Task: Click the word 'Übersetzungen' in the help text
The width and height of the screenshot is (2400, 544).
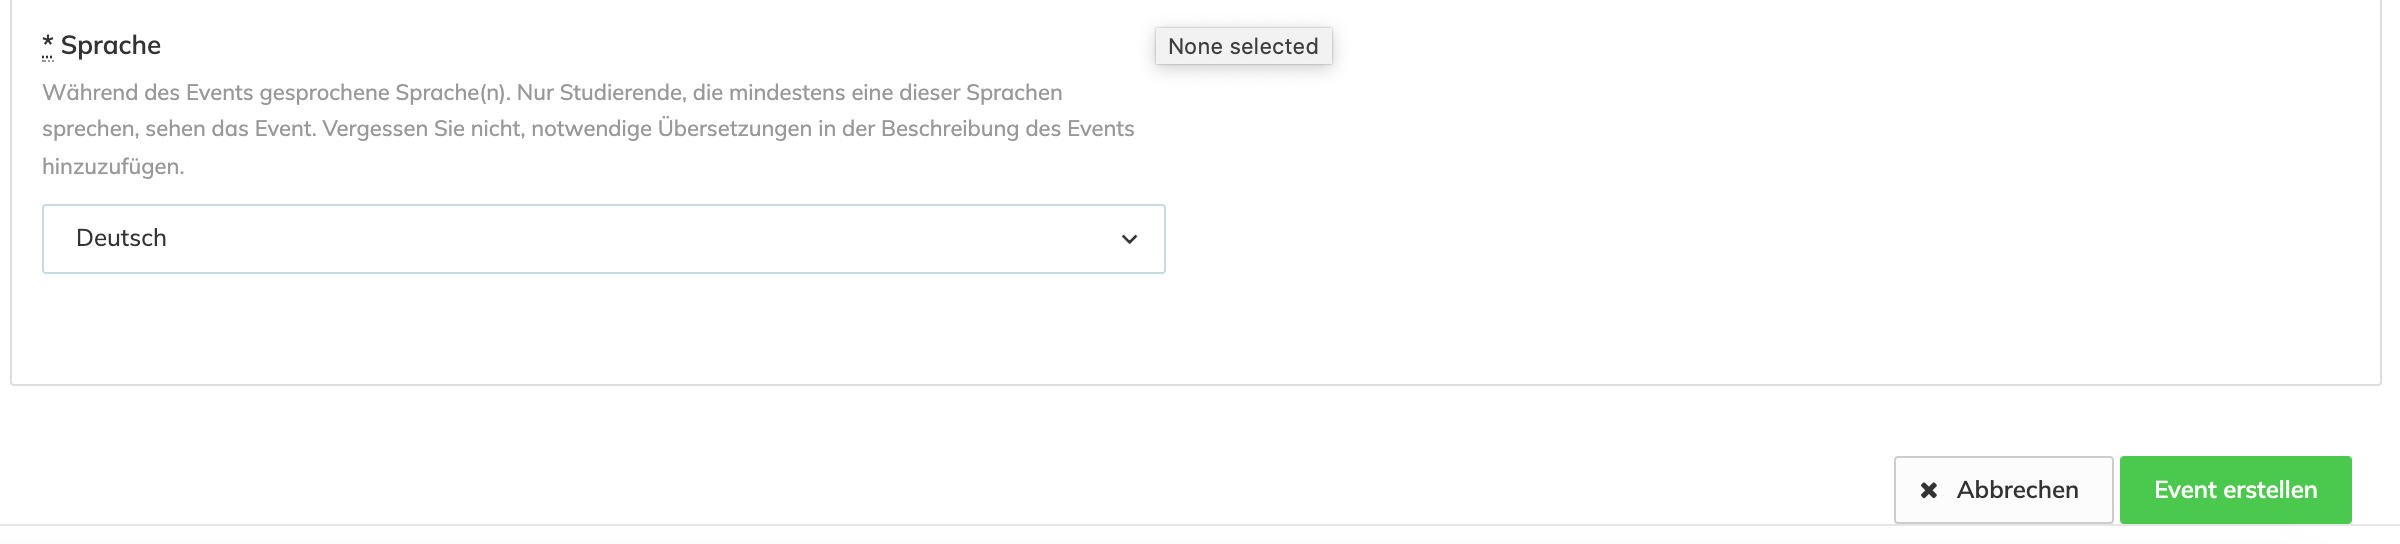Action: pyautogui.click(x=734, y=129)
